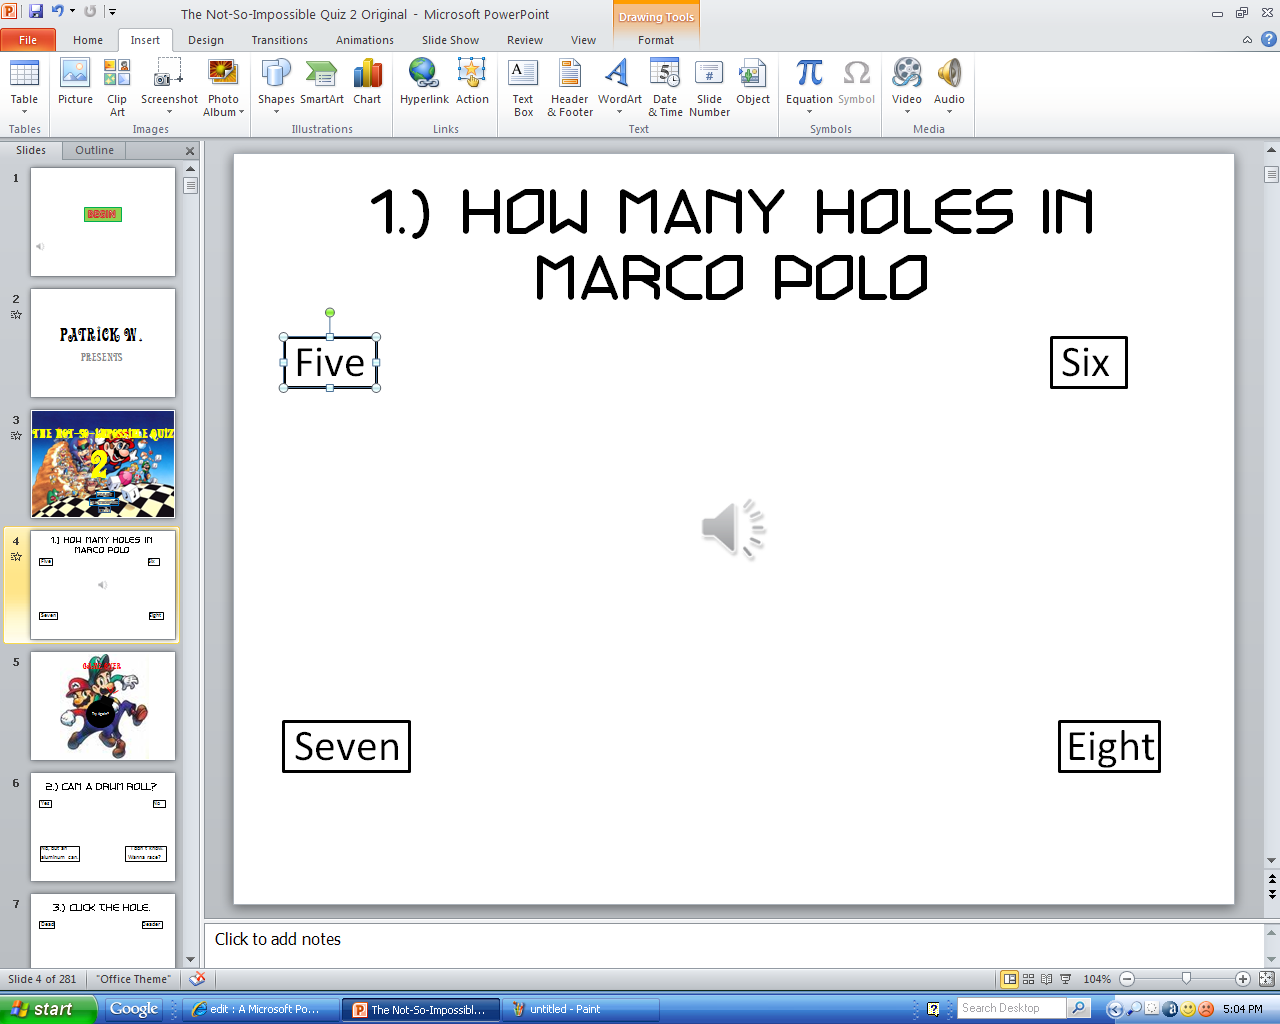The width and height of the screenshot is (1280, 1024).
Task: Insert a SmartArt graphic
Action: [x=322, y=82]
